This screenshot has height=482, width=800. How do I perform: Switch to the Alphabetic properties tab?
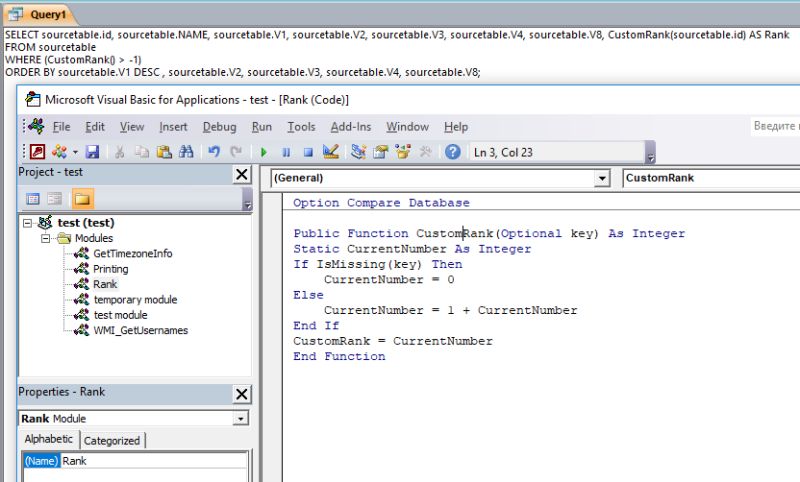click(x=48, y=439)
